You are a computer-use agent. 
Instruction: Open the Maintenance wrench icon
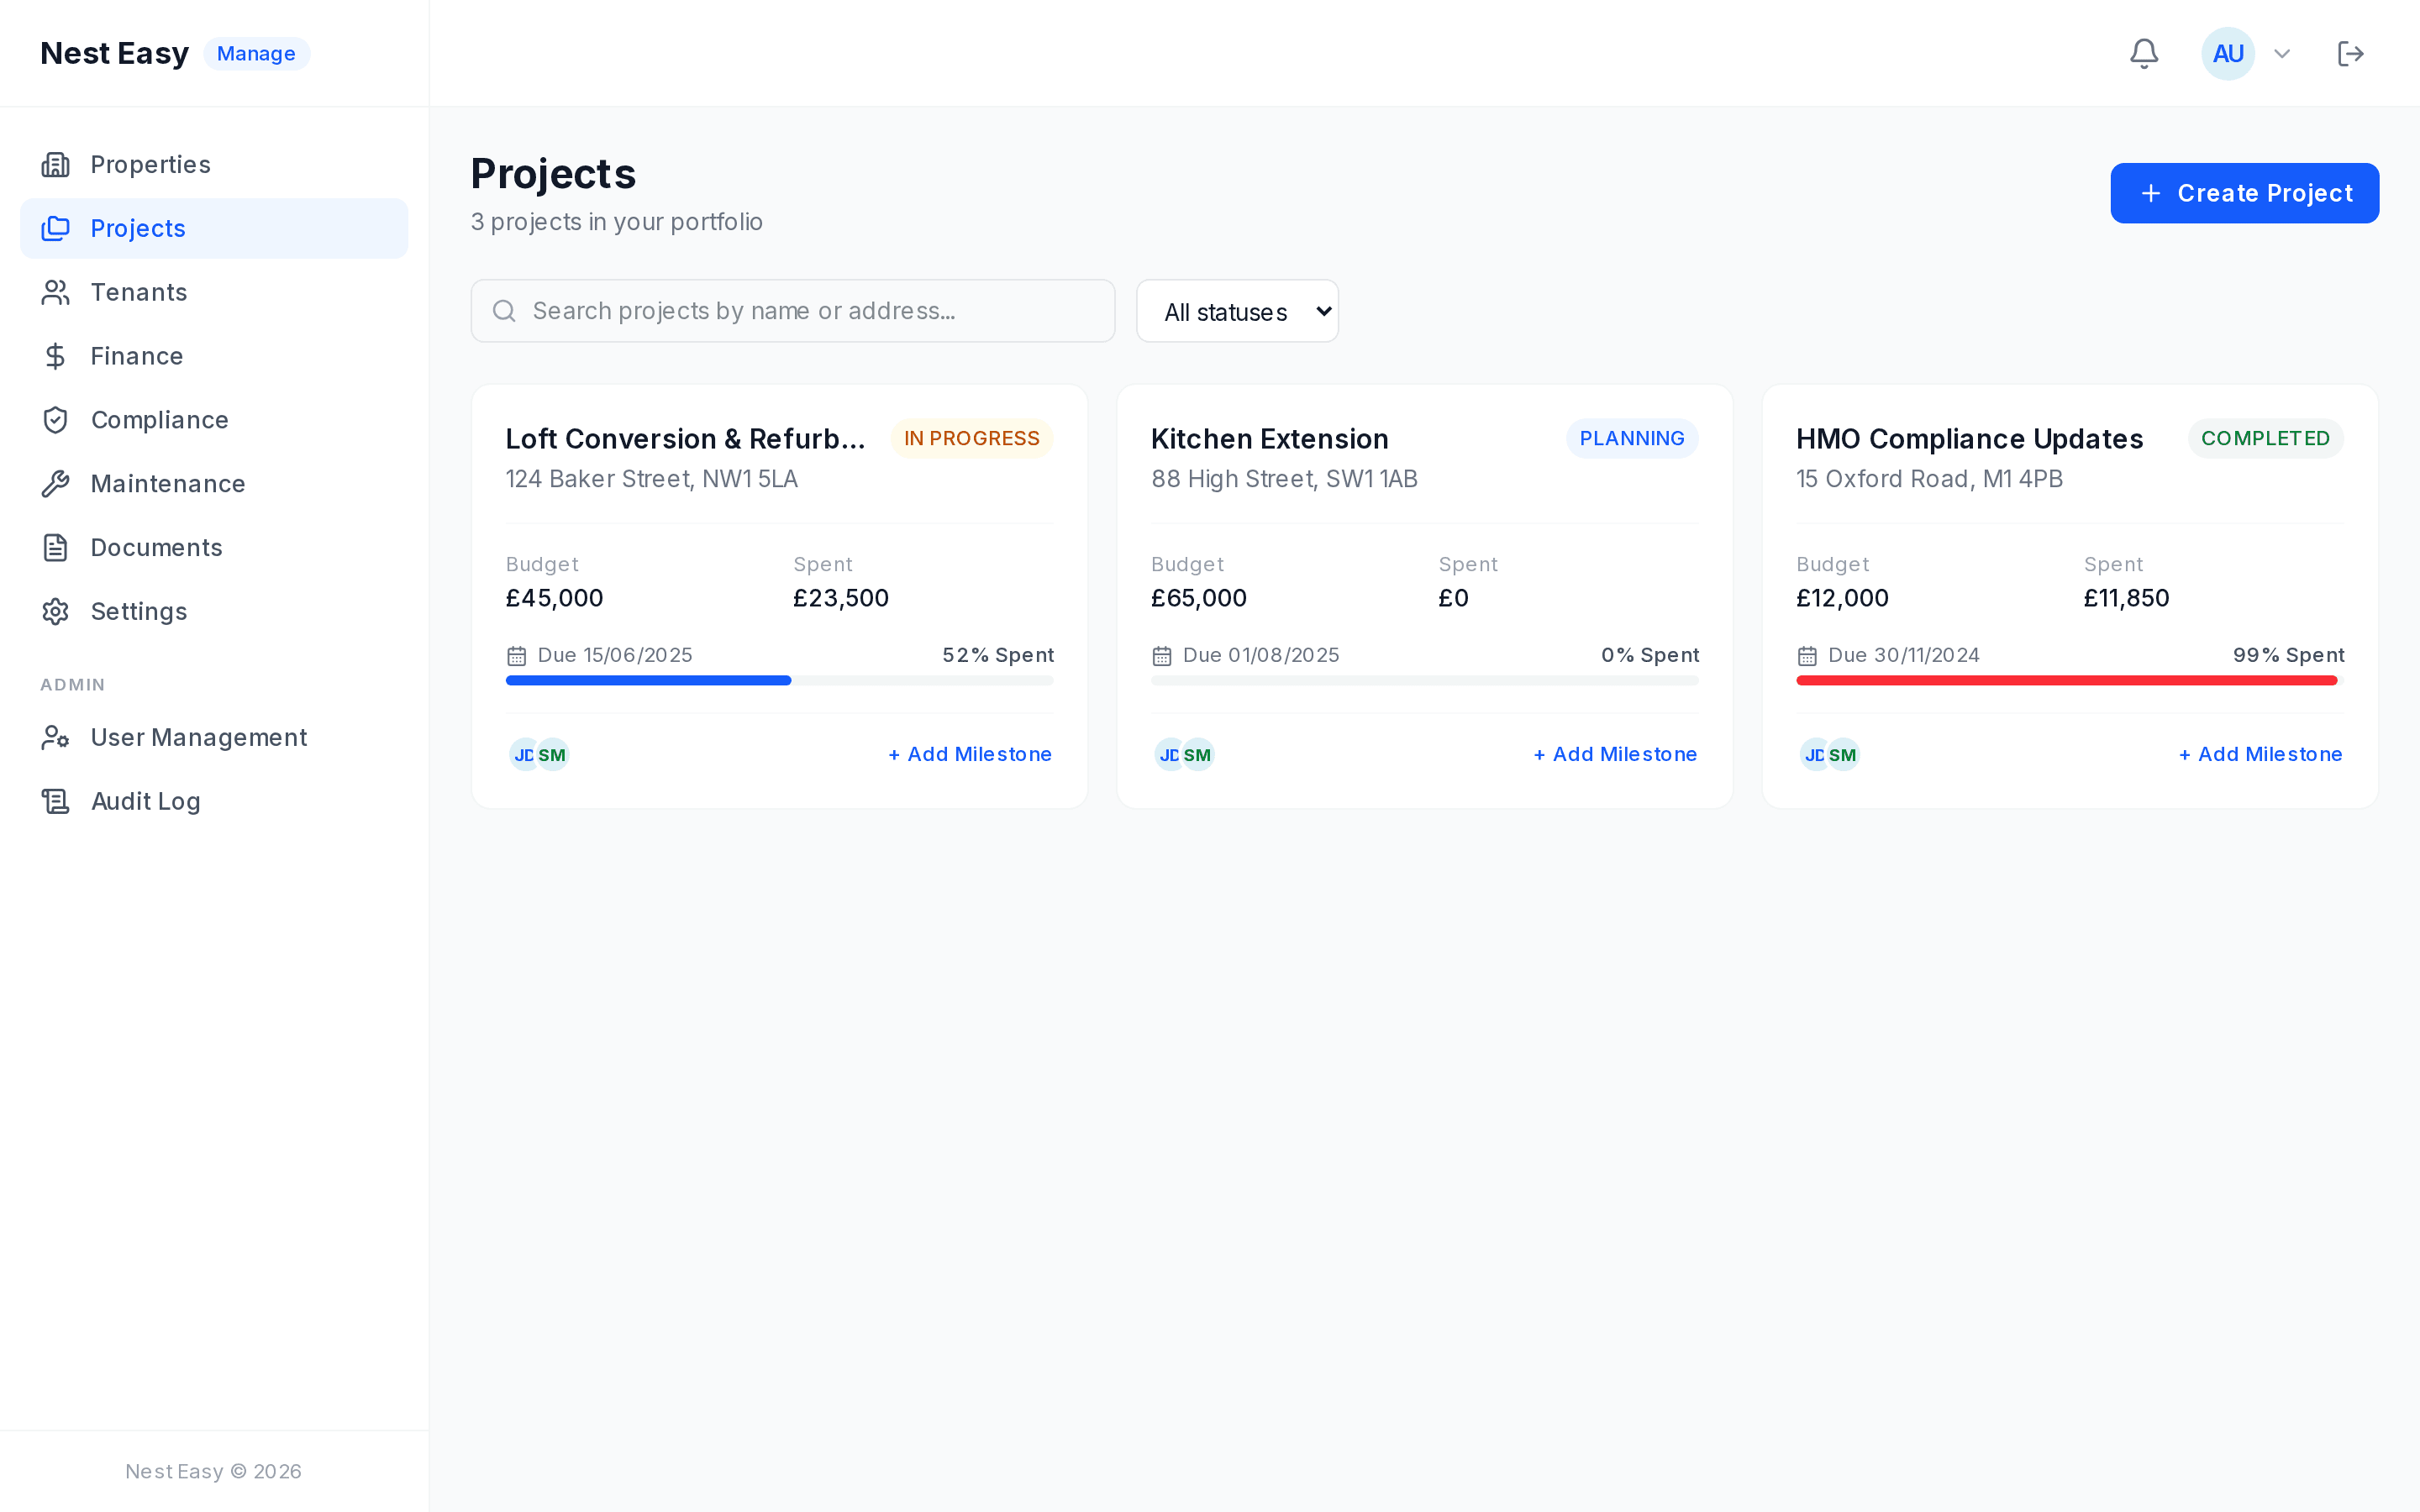tap(55, 483)
